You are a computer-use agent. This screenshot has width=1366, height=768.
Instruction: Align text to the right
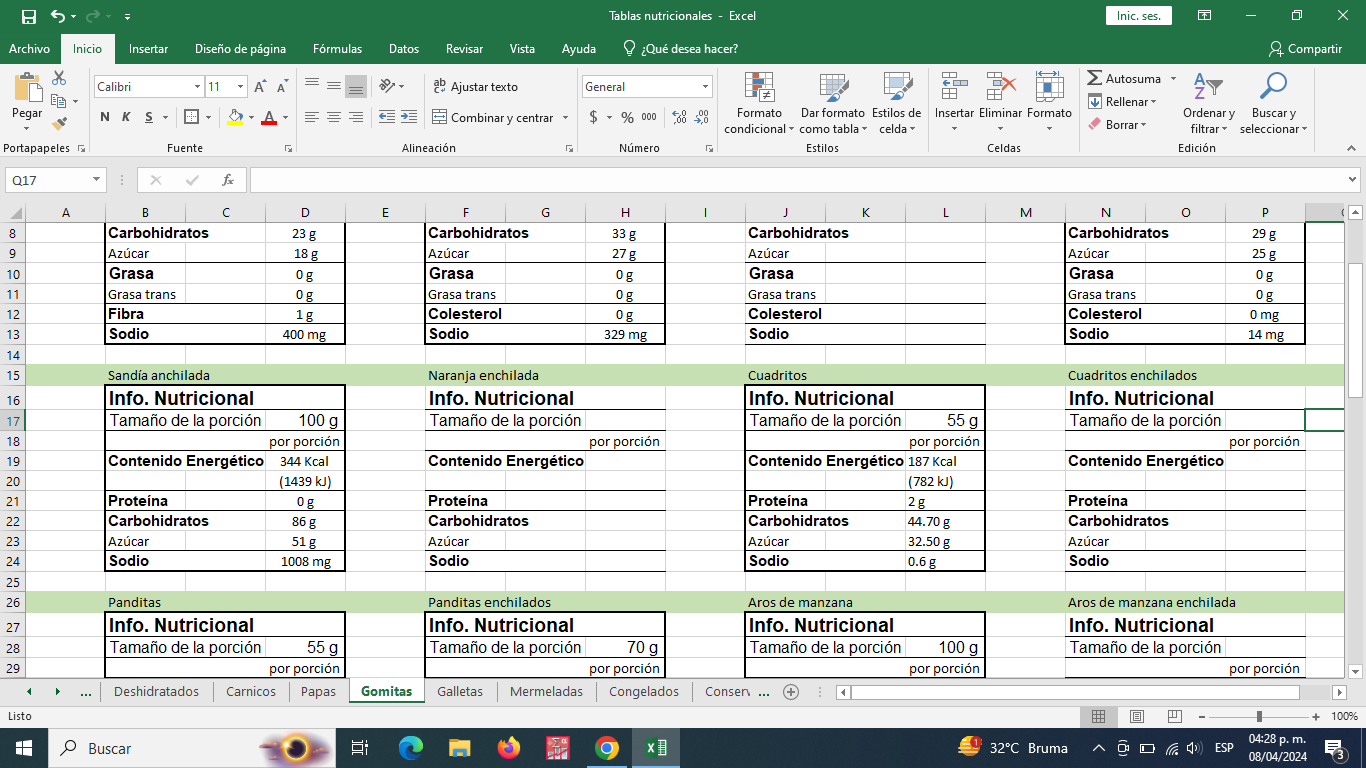[355, 117]
